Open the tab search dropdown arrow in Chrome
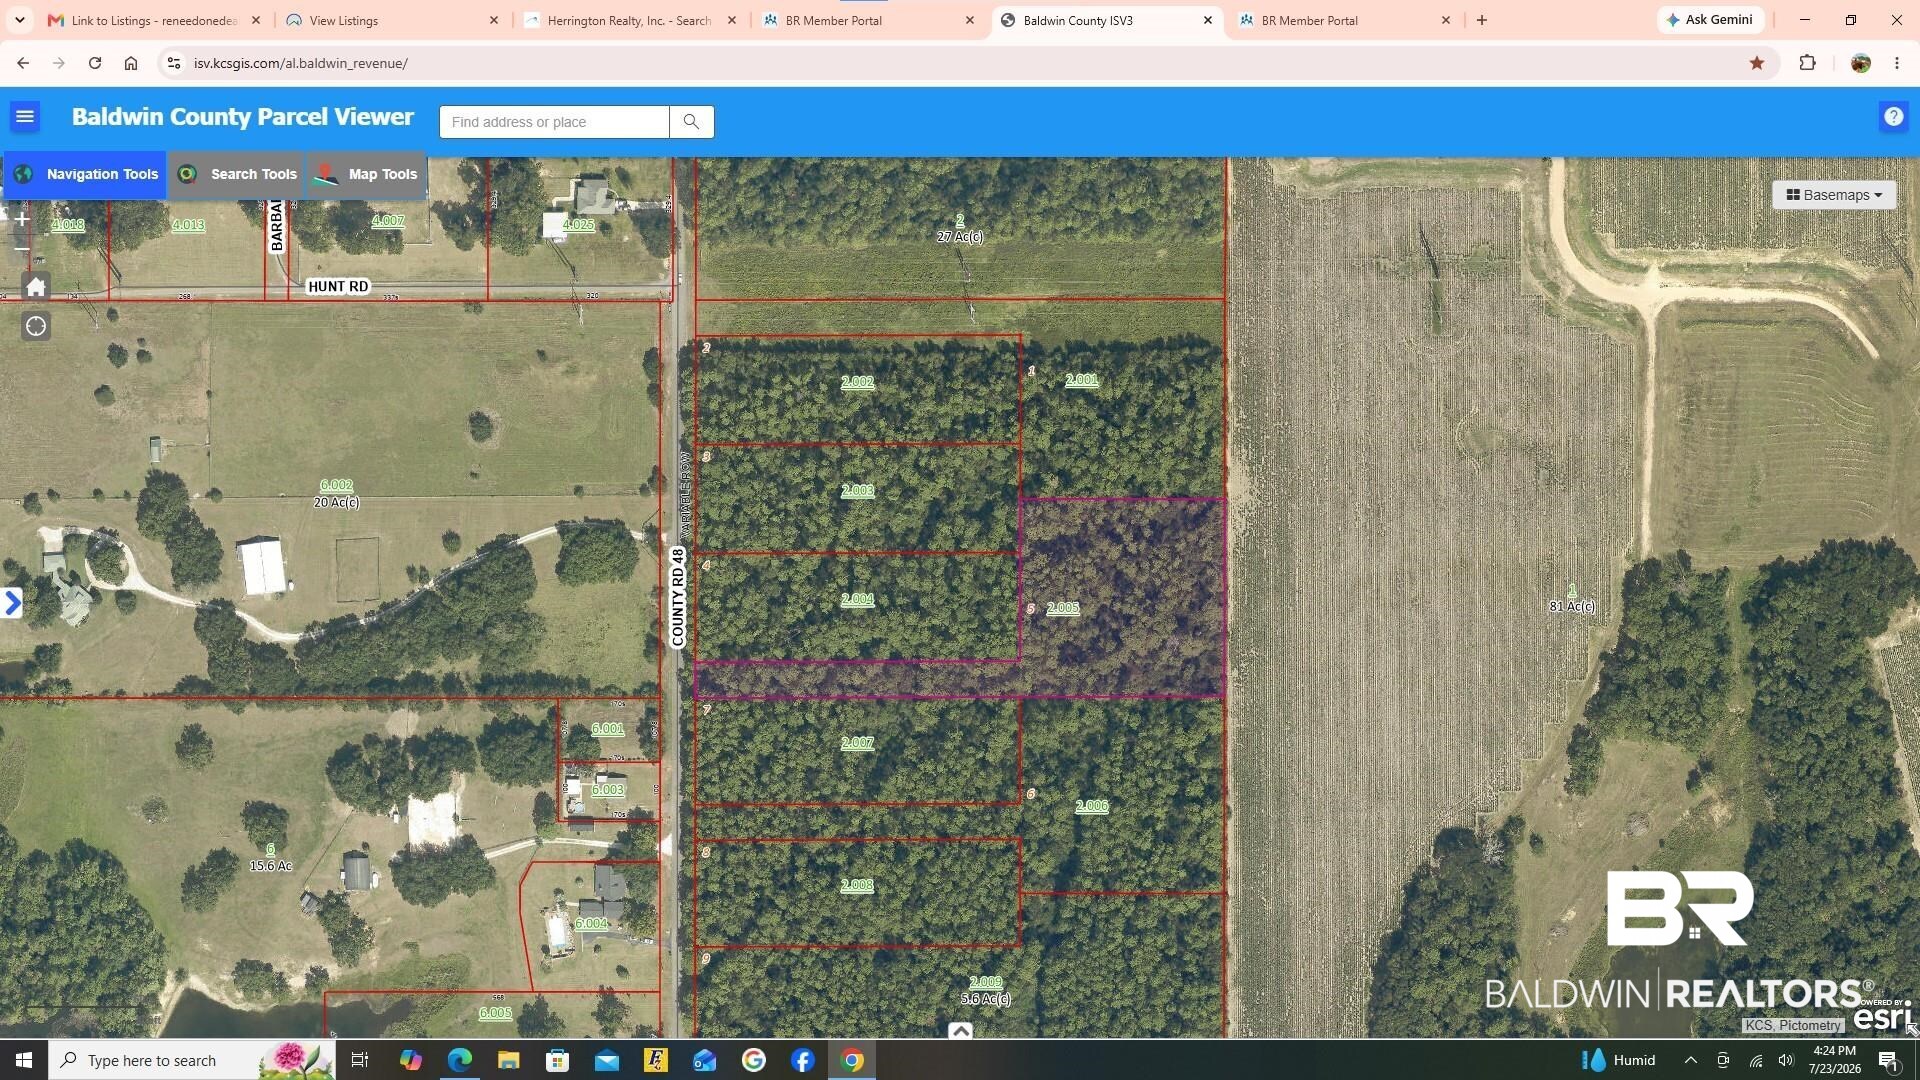 20,20
